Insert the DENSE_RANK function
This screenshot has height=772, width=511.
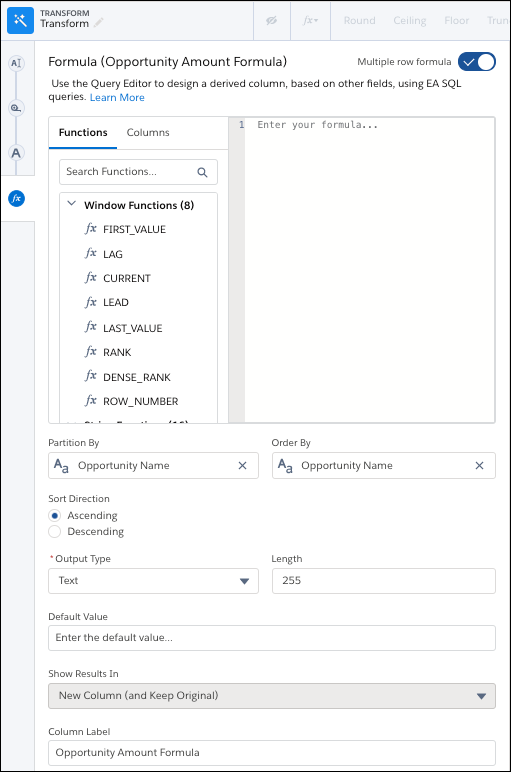click(x=136, y=377)
